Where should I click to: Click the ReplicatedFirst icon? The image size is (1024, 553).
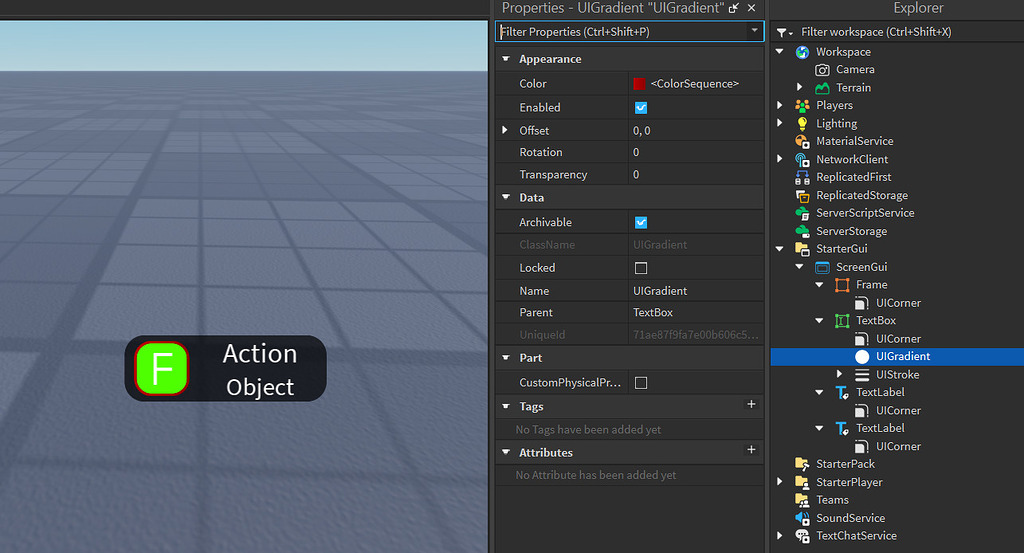pyautogui.click(x=802, y=177)
